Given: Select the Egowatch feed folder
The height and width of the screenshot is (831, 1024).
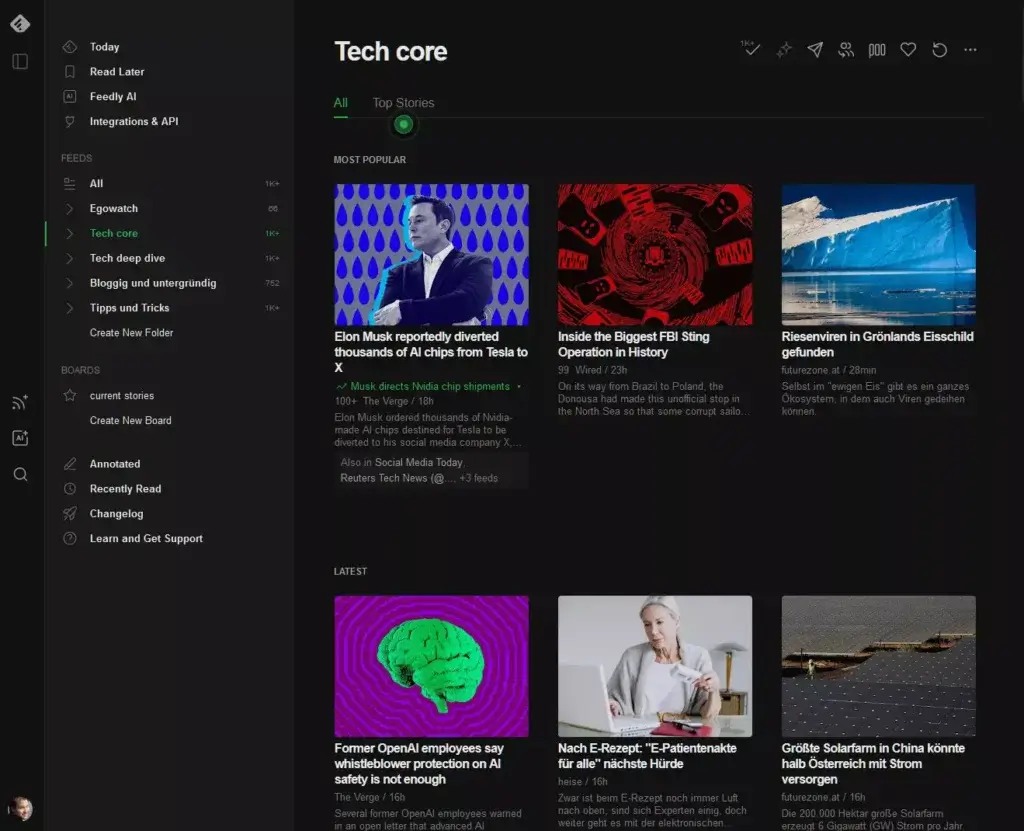Looking at the screenshot, I should click(114, 208).
